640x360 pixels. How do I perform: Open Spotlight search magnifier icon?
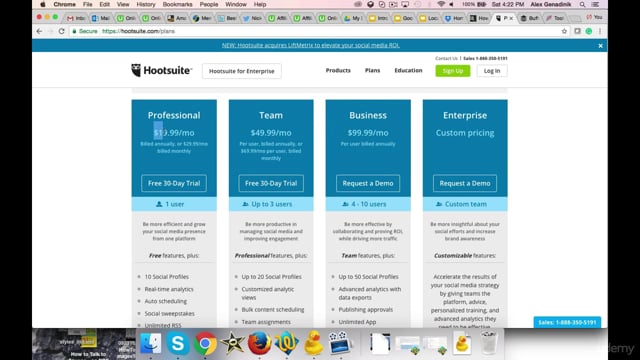(582, 4)
